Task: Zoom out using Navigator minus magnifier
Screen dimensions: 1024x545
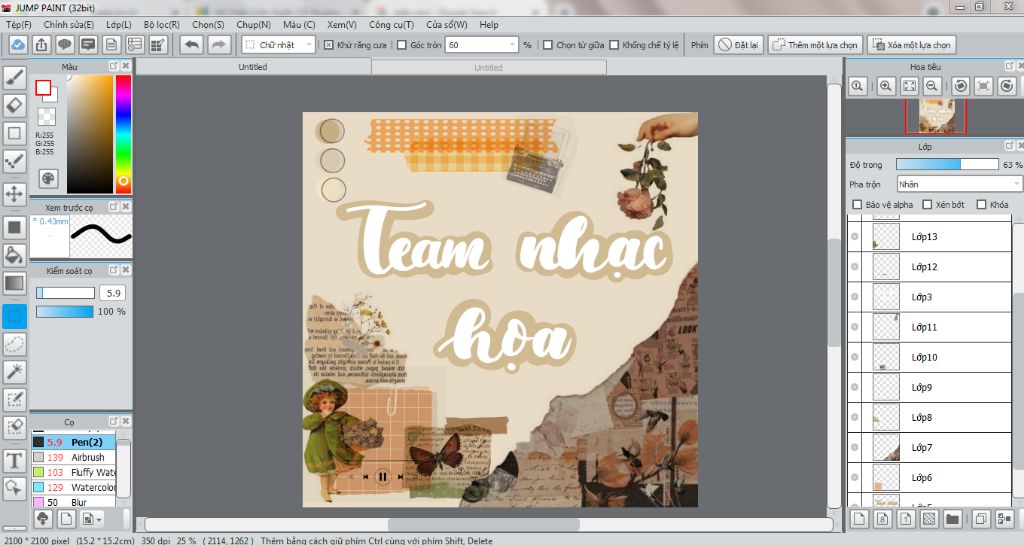Action: (933, 86)
